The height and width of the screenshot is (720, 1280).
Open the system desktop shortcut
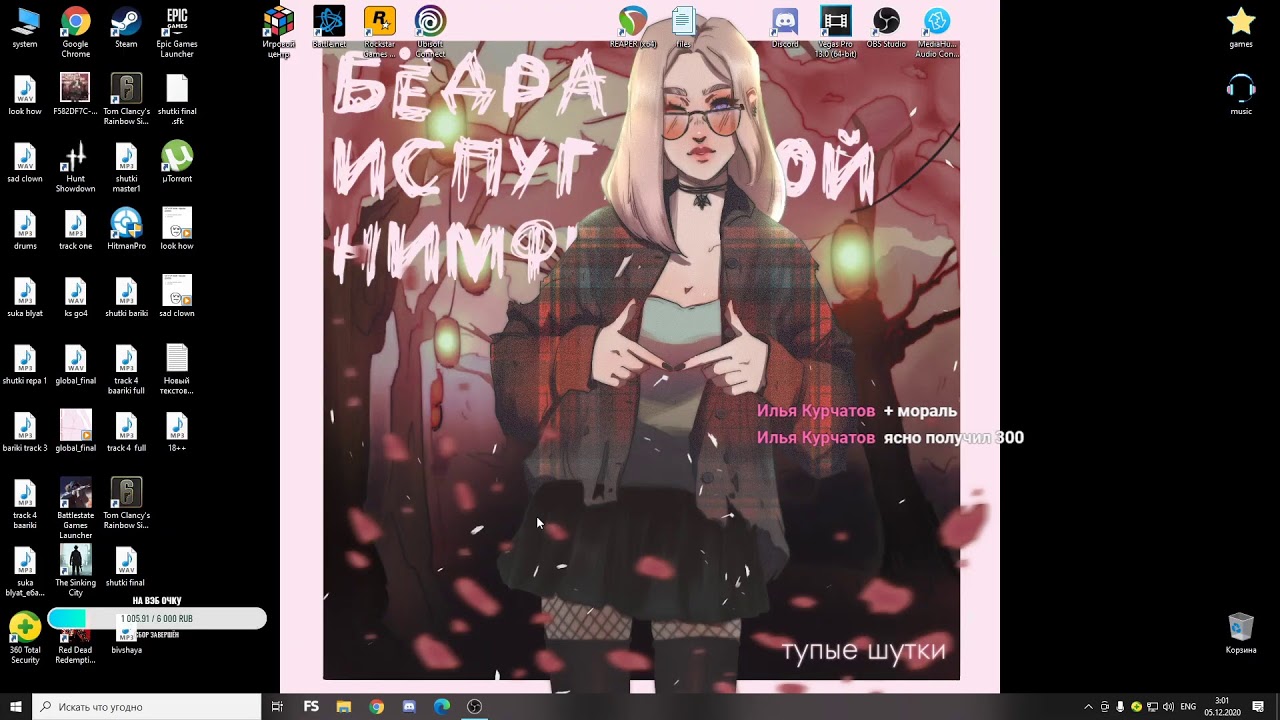pos(25,28)
